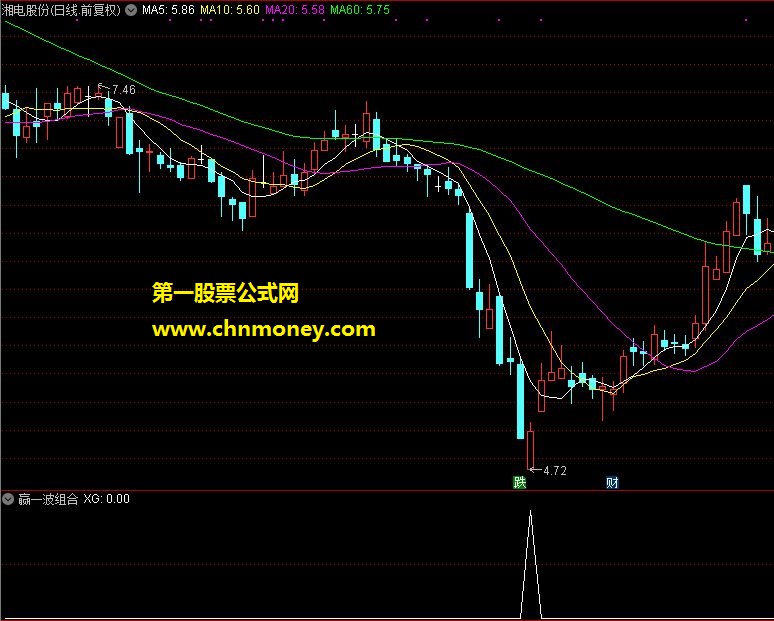Open the 赢一波组合 indicator dropdown arrow
This screenshot has width=774, height=621.
pyautogui.click(x=8, y=499)
